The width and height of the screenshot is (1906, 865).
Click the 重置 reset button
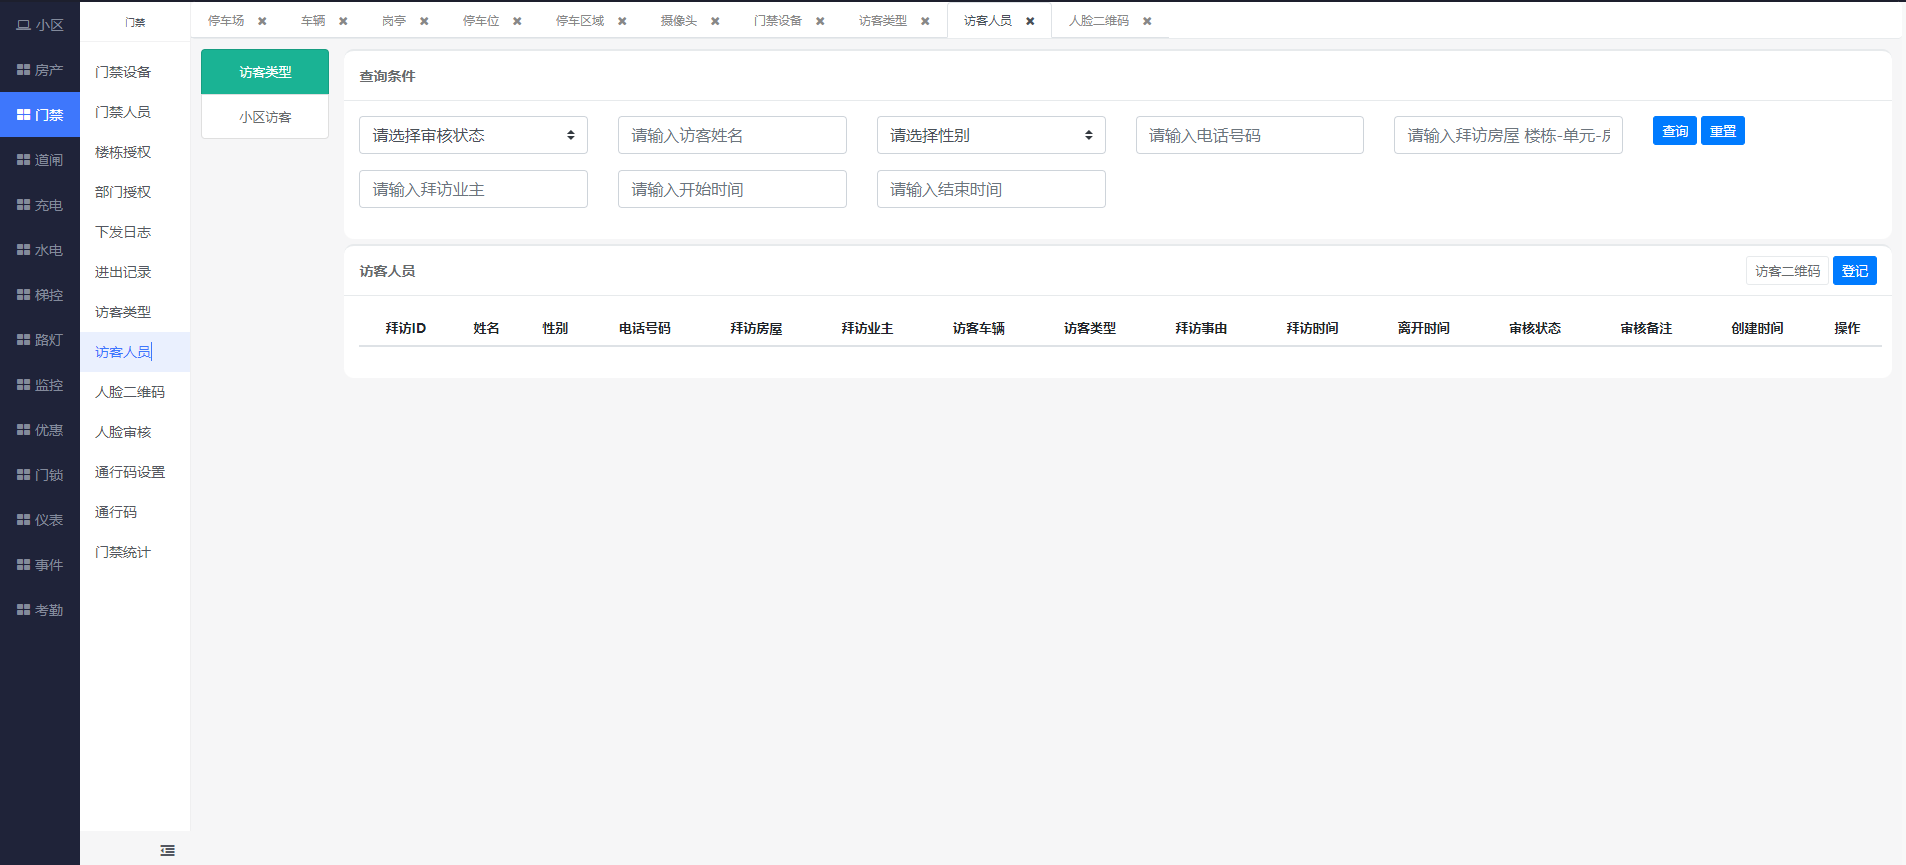[1722, 131]
